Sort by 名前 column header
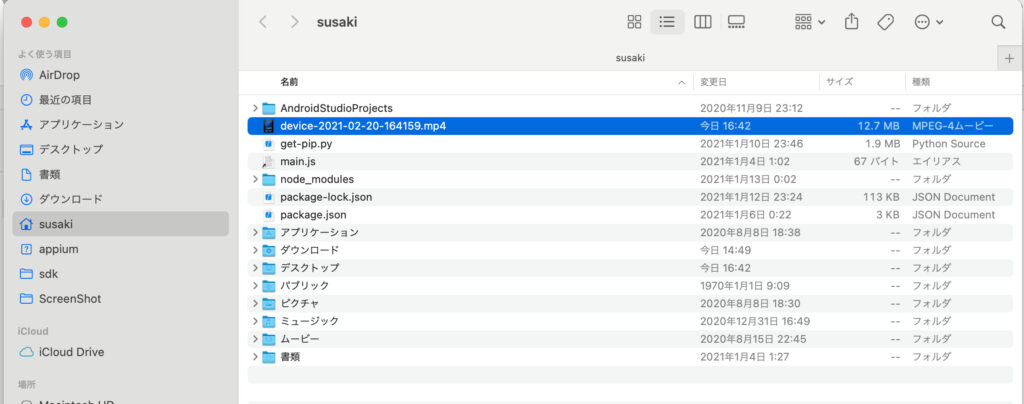This screenshot has height=404, width=1024. (289, 82)
